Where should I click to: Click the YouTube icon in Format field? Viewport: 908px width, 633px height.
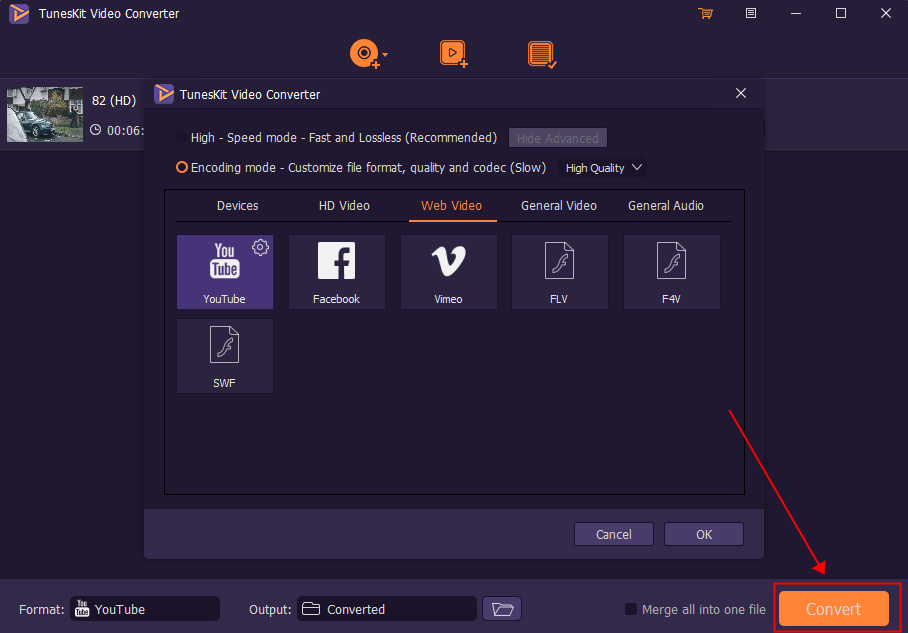[x=82, y=609]
